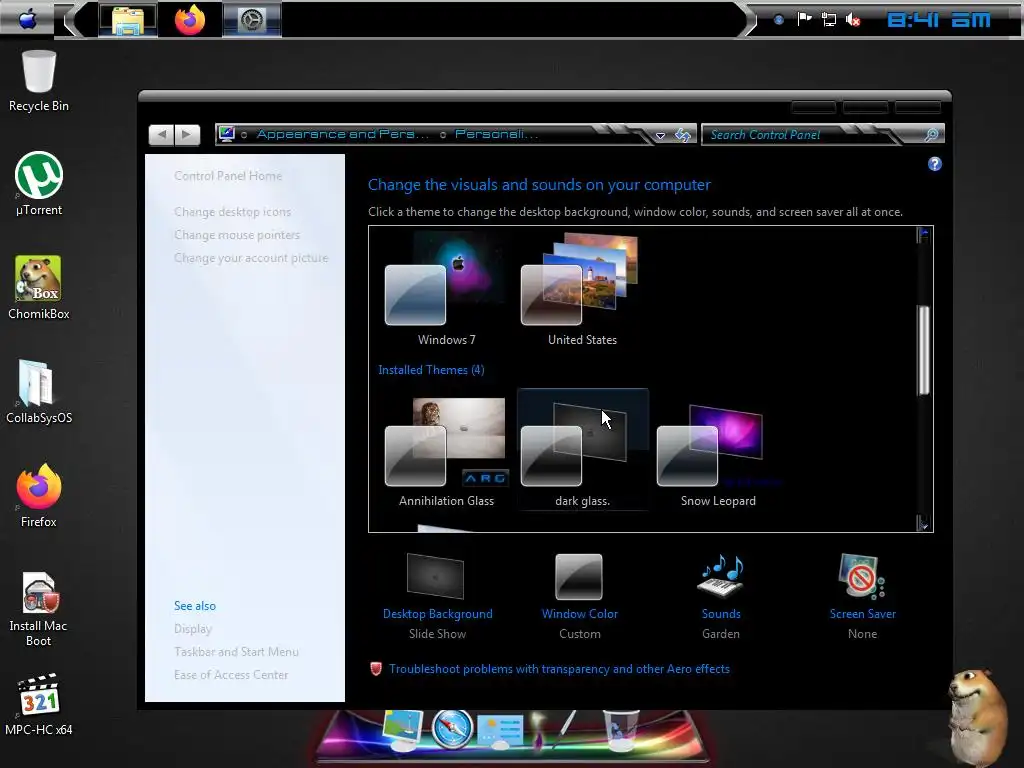Open Desktop Background settings
1024x768 pixels.
click(436, 575)
